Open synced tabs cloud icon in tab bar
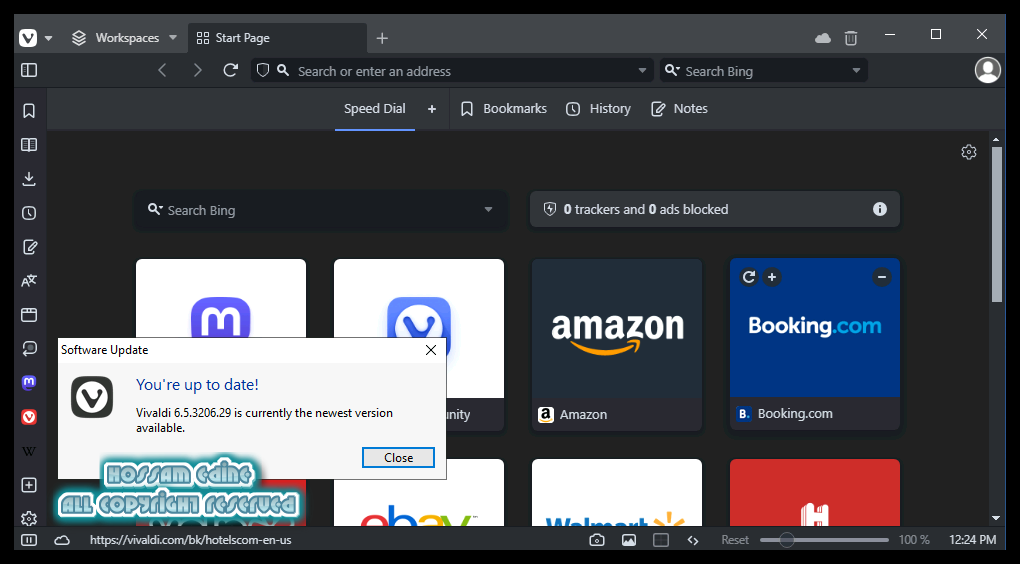 (823, 38)
